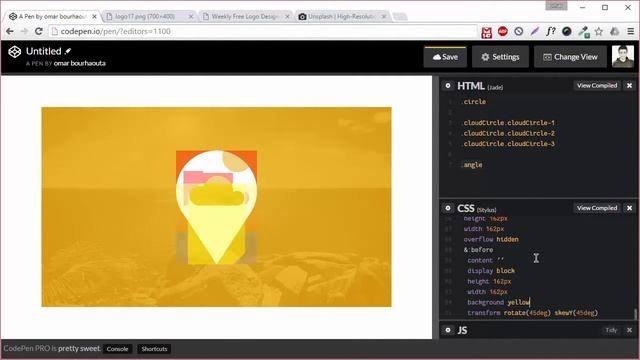This screenshot has height=360, width=640.
Task: Click the dark round extension icon
Action: click(567, 31)
